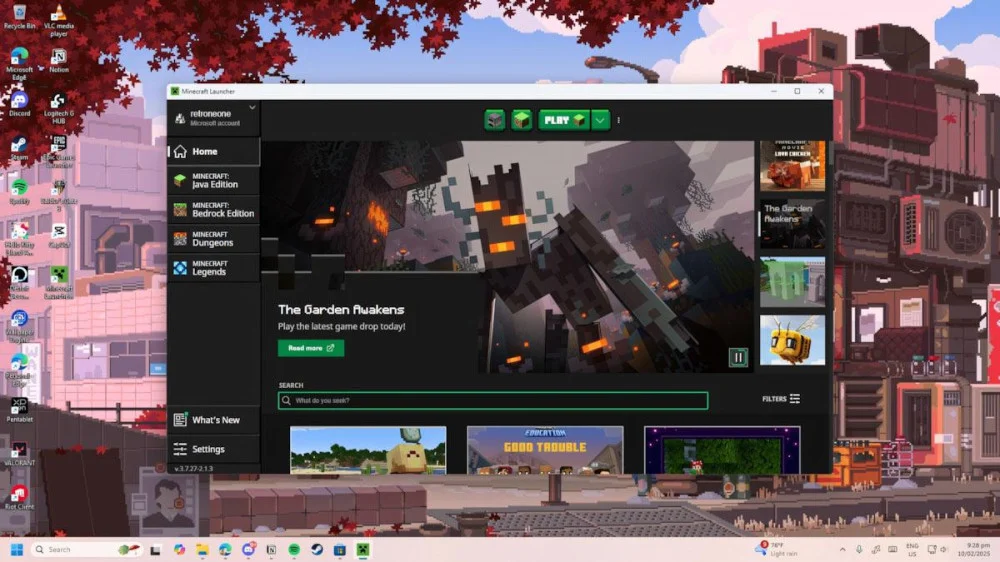
Task: Open the Good Trouble education news card
Action: [545, 450]
